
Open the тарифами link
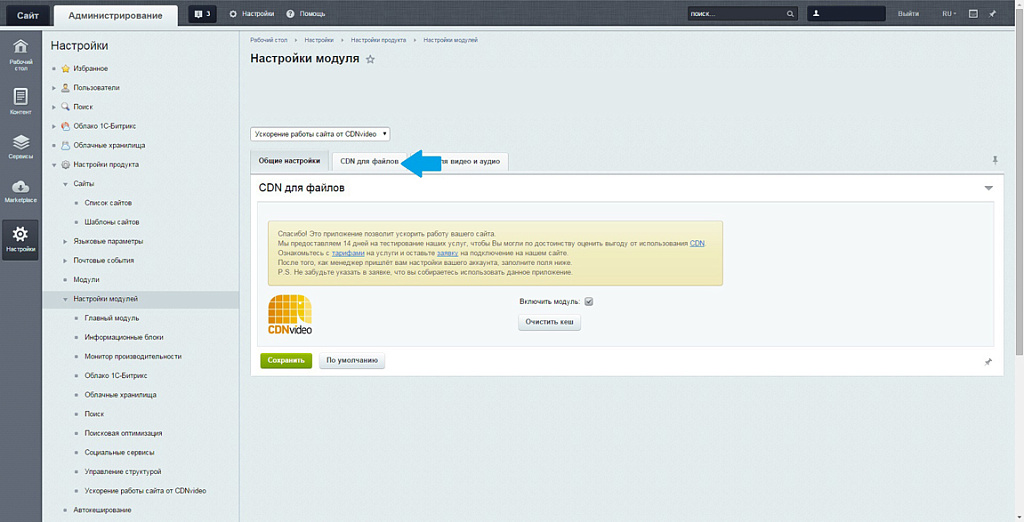click(347, 254)
